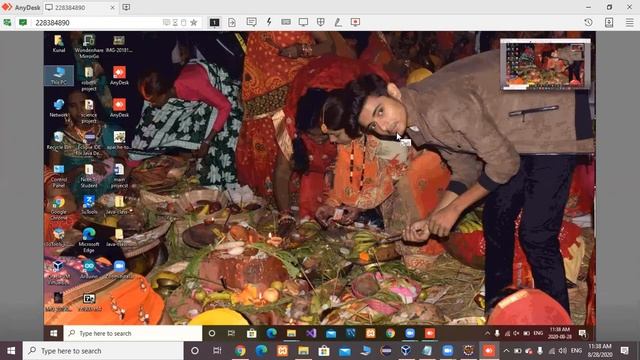Select the science project file icon

[89, 111]
